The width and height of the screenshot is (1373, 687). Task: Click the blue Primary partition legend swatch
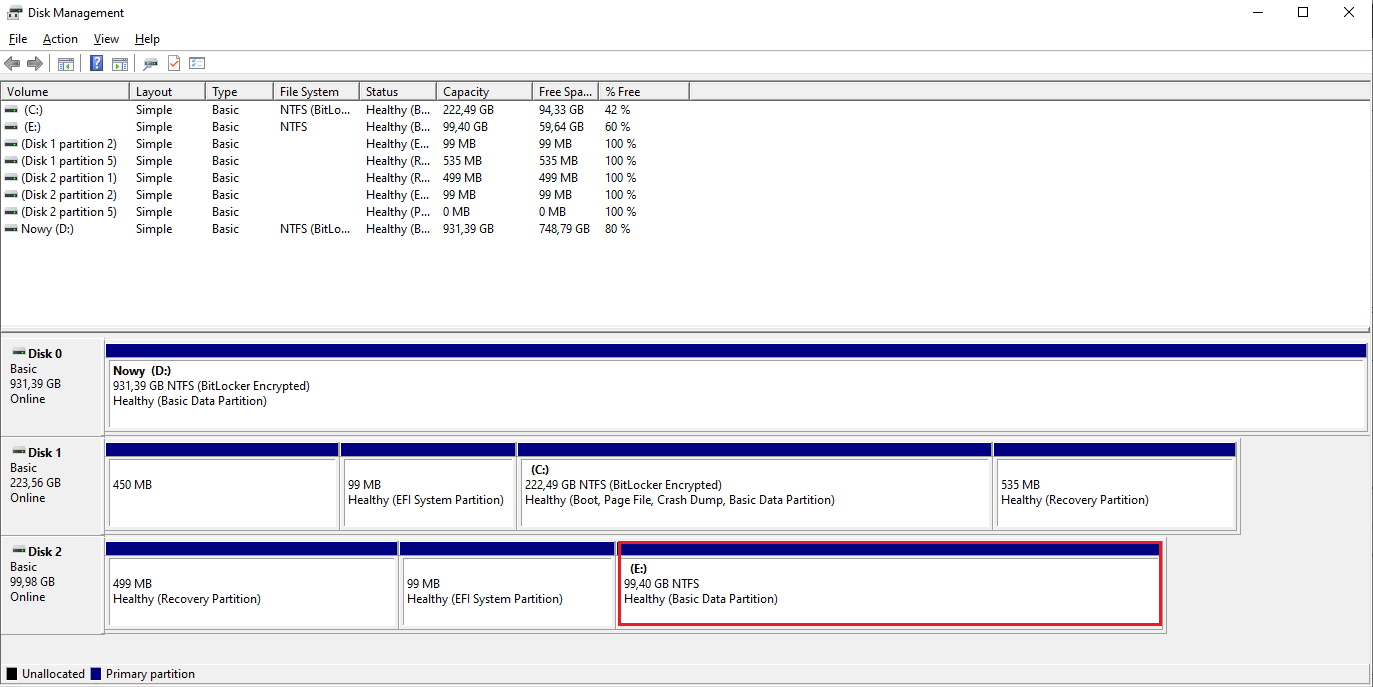coord(96,674)
